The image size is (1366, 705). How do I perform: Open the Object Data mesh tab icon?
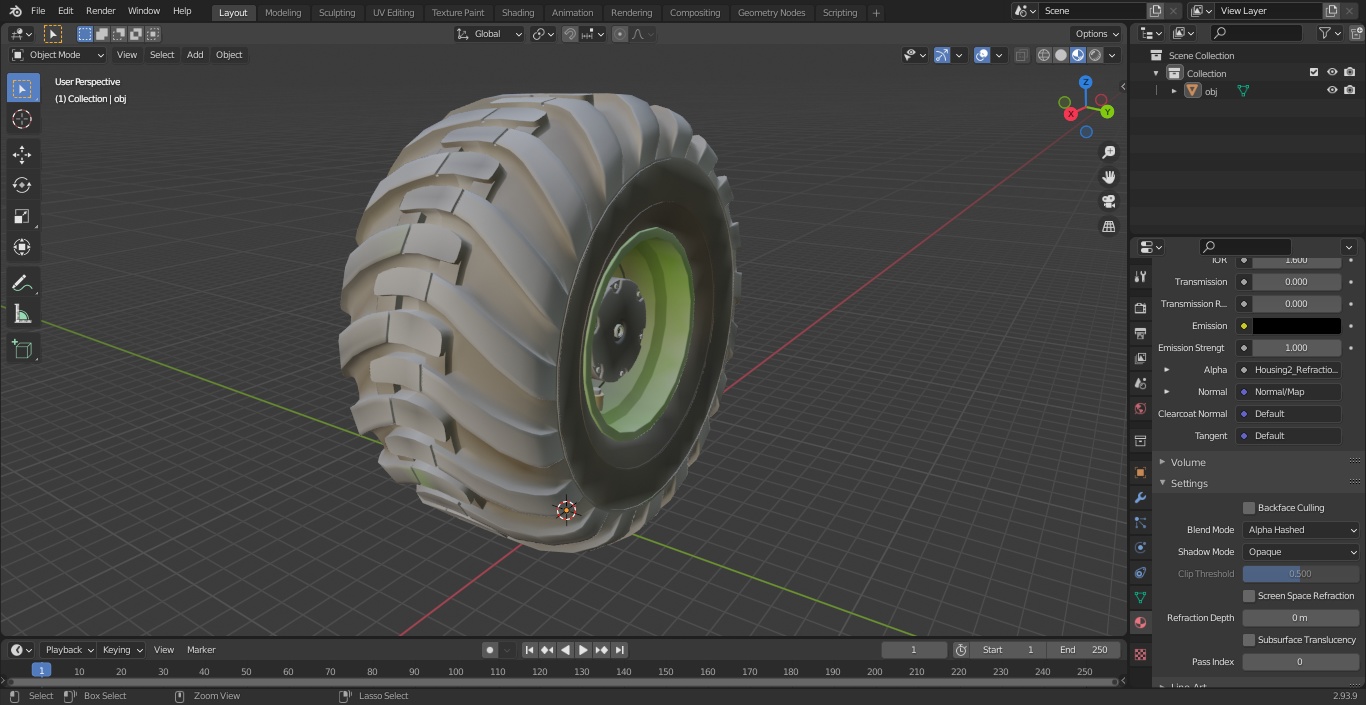point(1140,597)
